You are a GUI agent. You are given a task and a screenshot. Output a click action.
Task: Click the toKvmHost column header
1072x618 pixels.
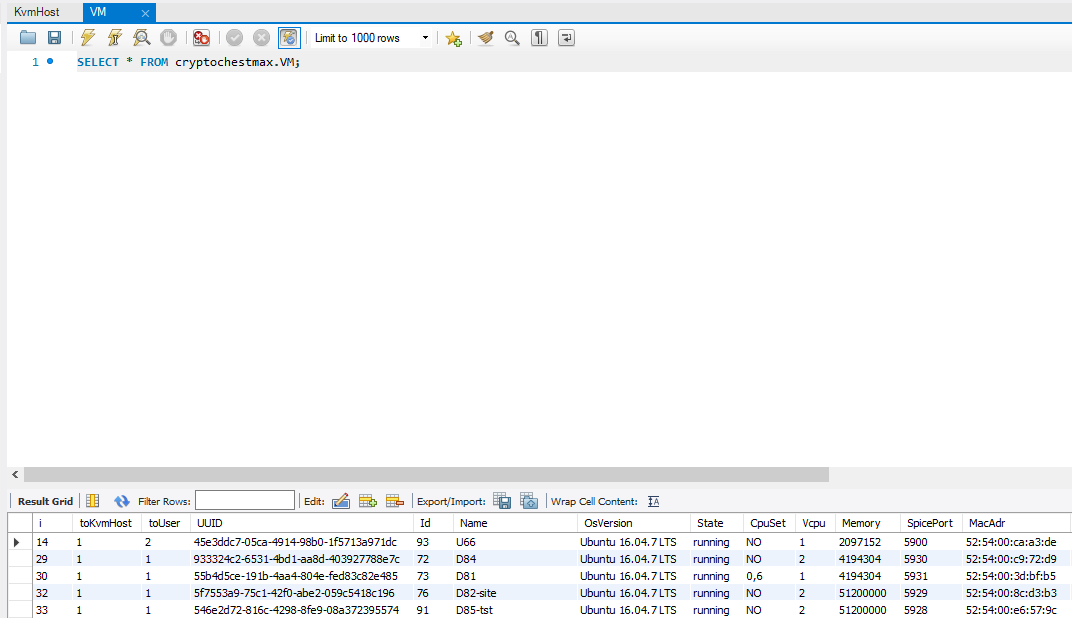click(x=106, y=523)
